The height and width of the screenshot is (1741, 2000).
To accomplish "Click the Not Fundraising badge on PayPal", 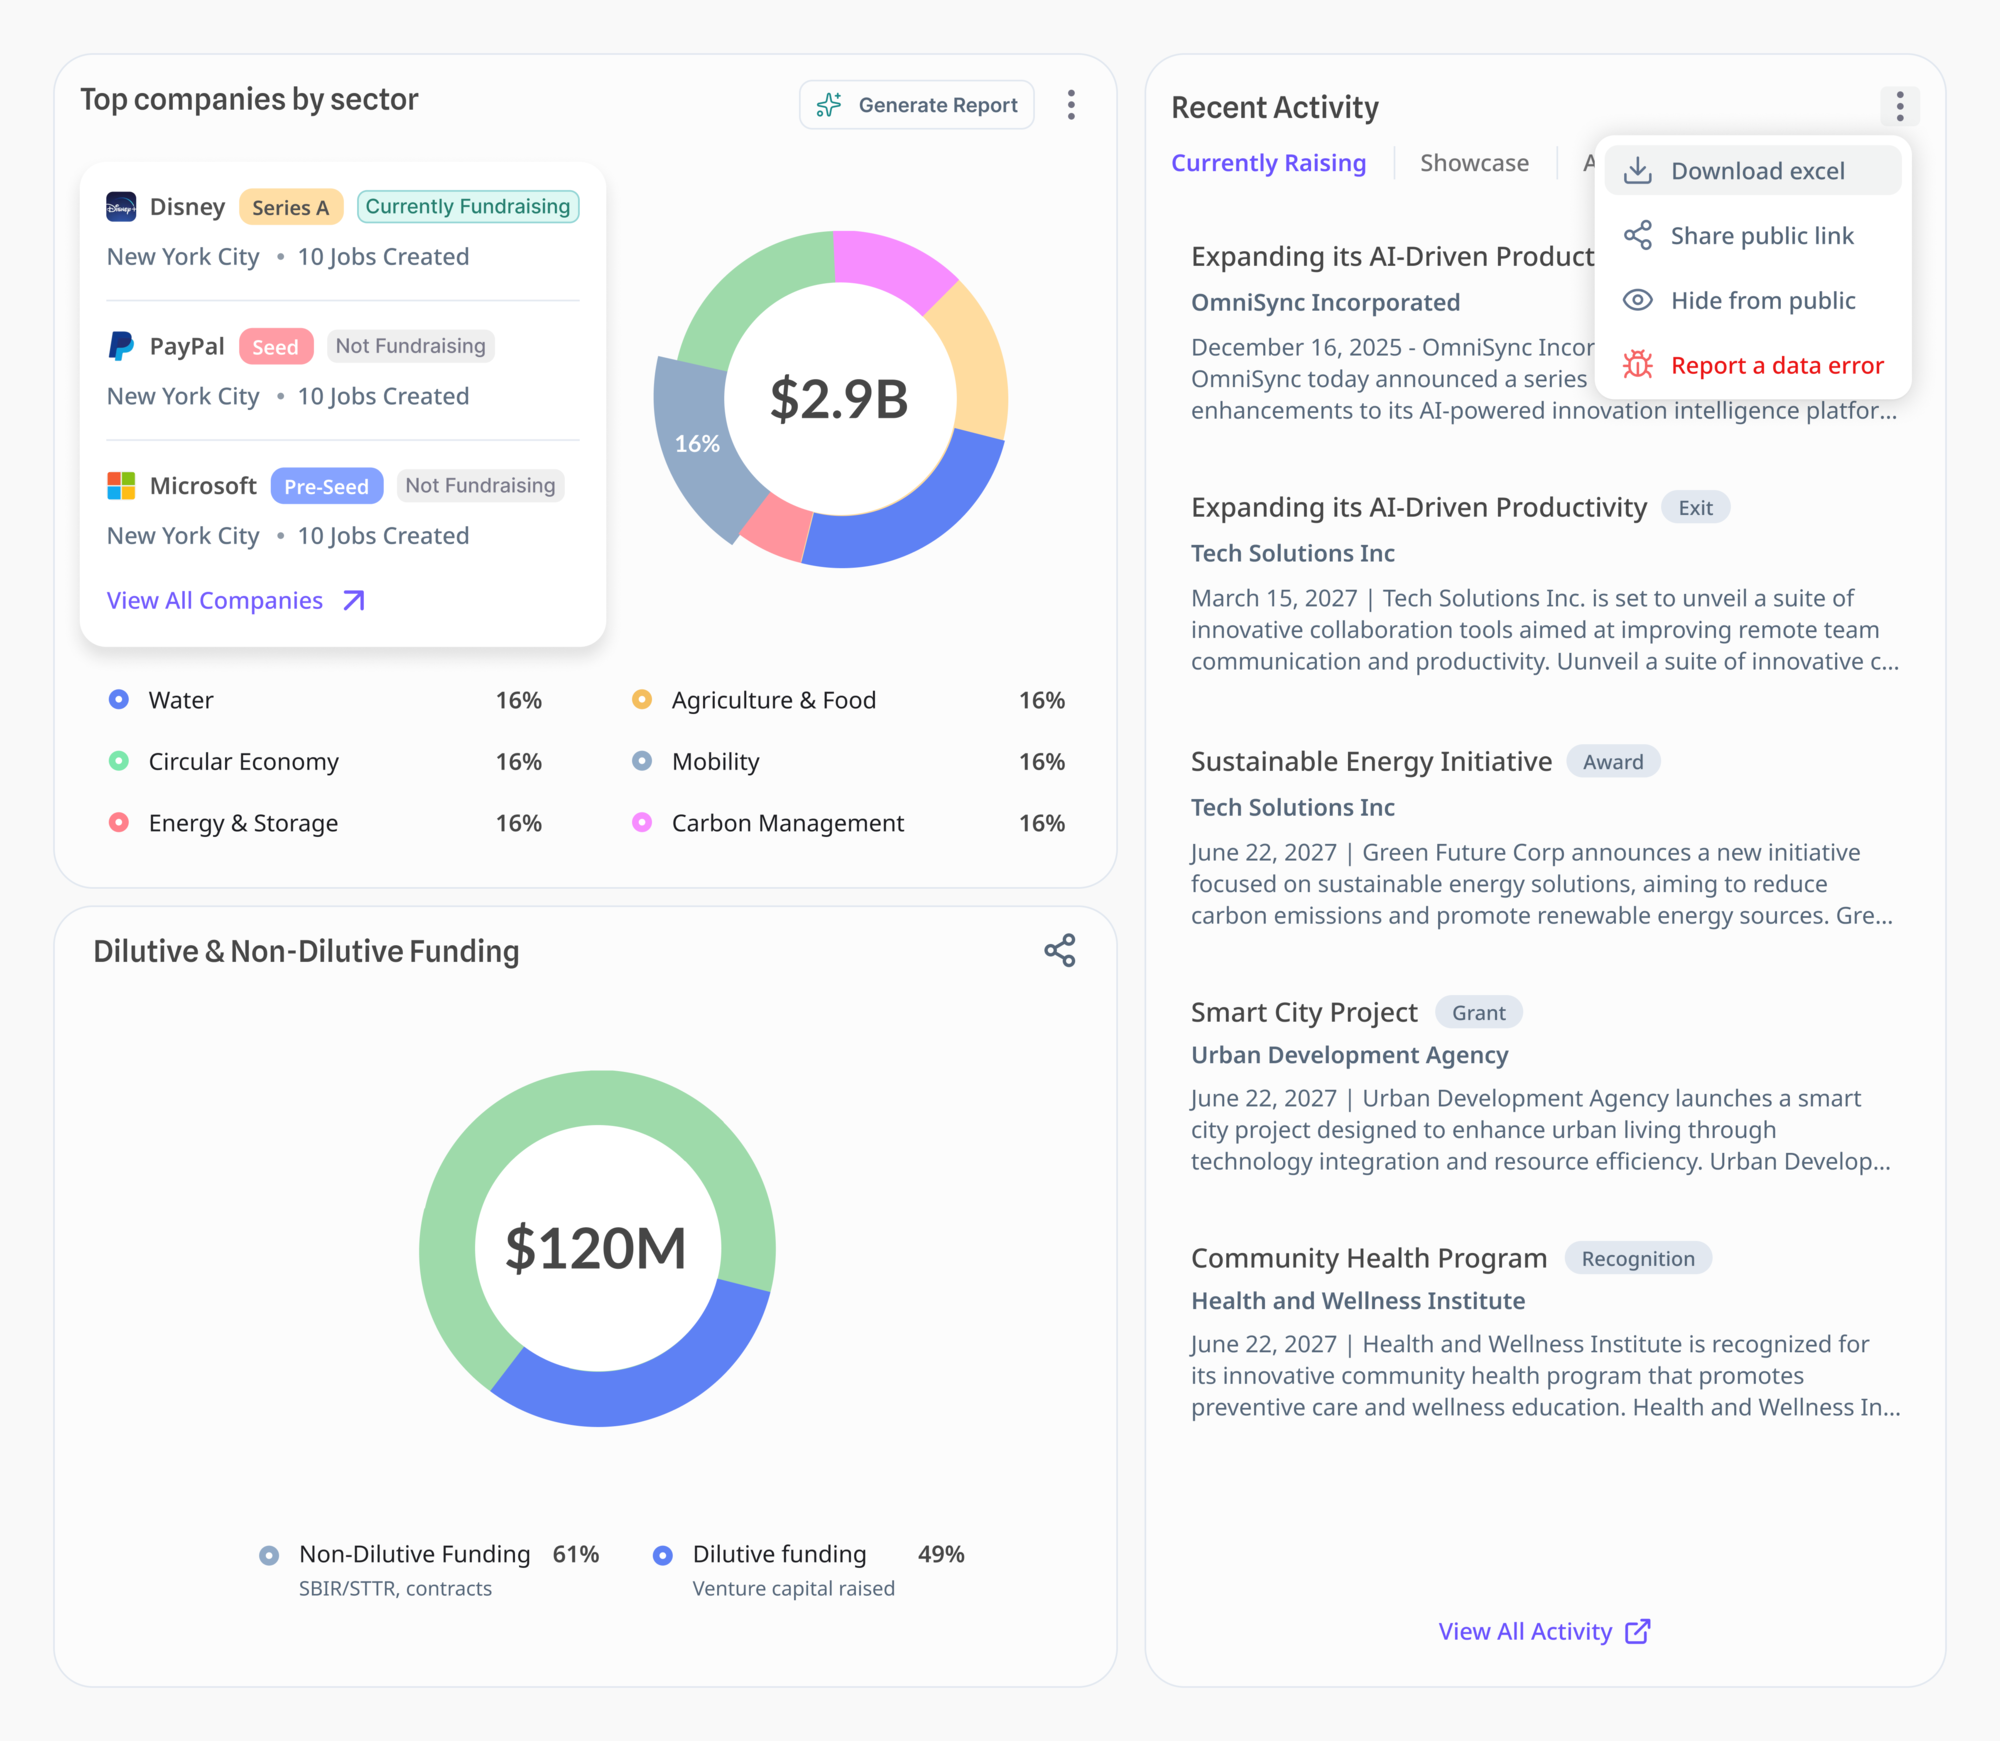I will click(x=410, y=346).
